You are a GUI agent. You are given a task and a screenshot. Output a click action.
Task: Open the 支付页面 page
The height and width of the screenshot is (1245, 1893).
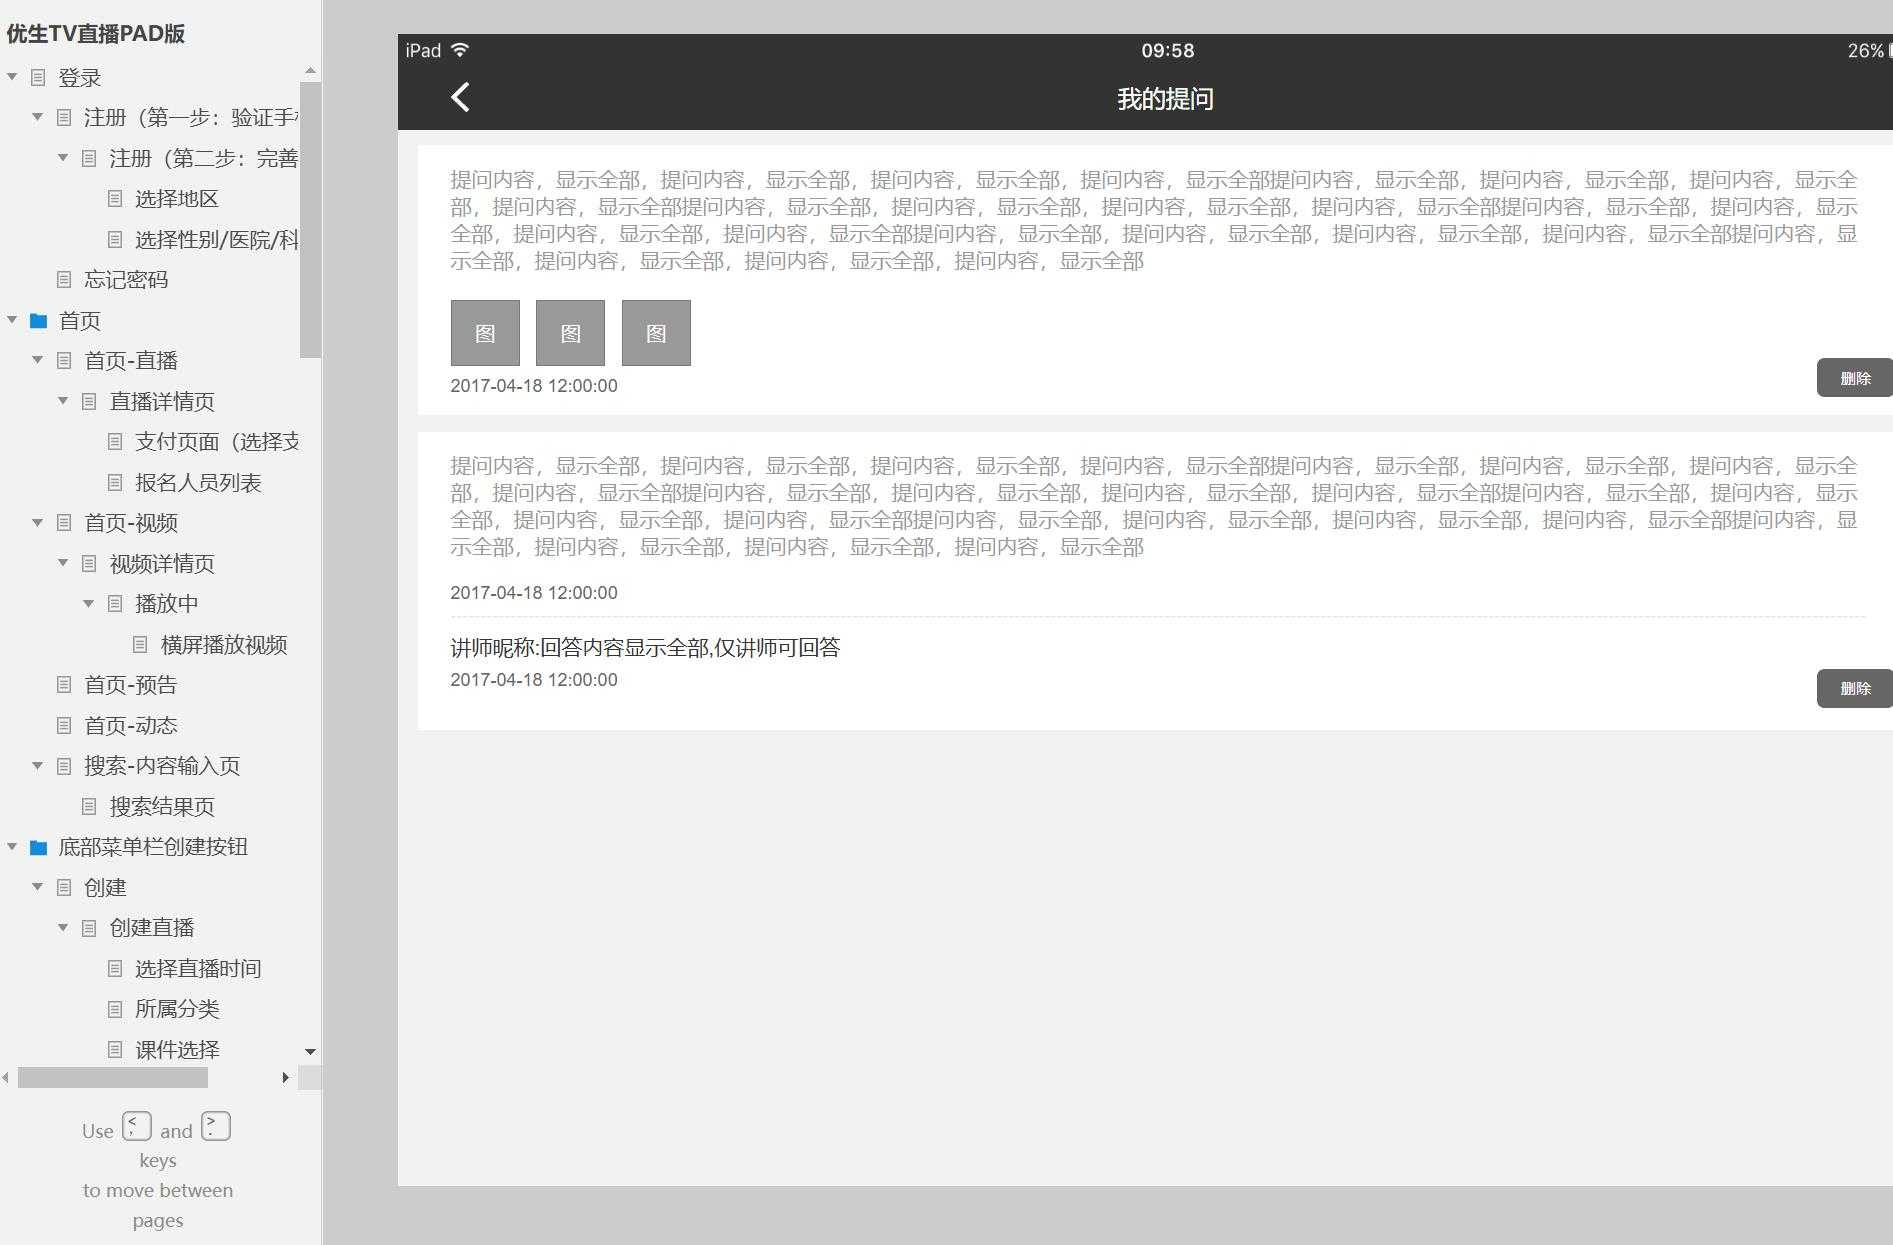click(x=217, y=441)
